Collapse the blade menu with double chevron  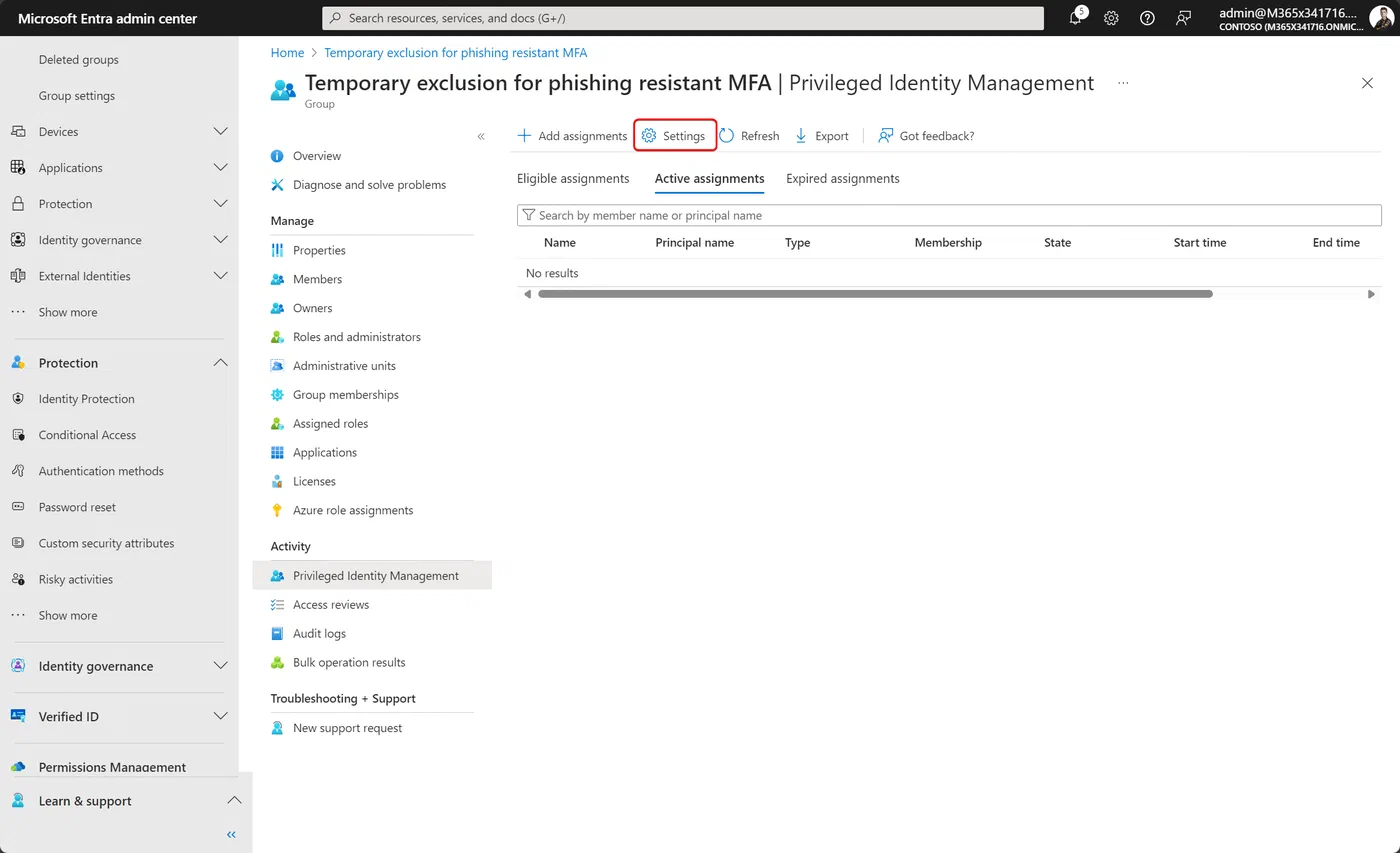pyautogui.click(x=481, y=136)
